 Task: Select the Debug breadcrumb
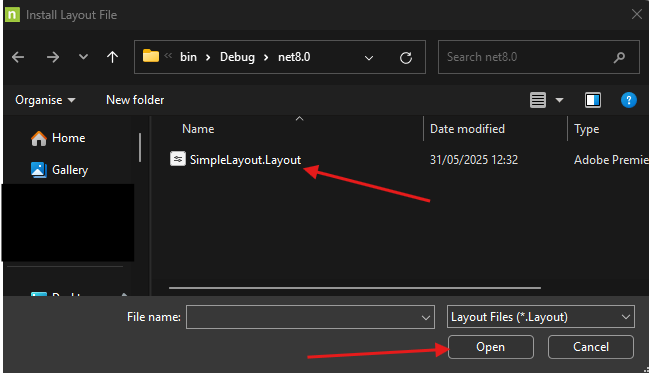[237, 57]
